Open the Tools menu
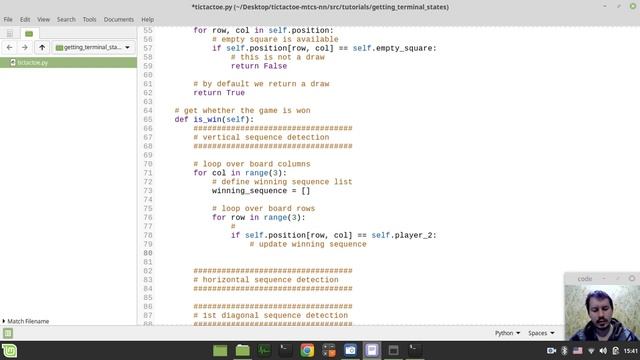This screenshot has height=360, width=640. pos(89,19)
